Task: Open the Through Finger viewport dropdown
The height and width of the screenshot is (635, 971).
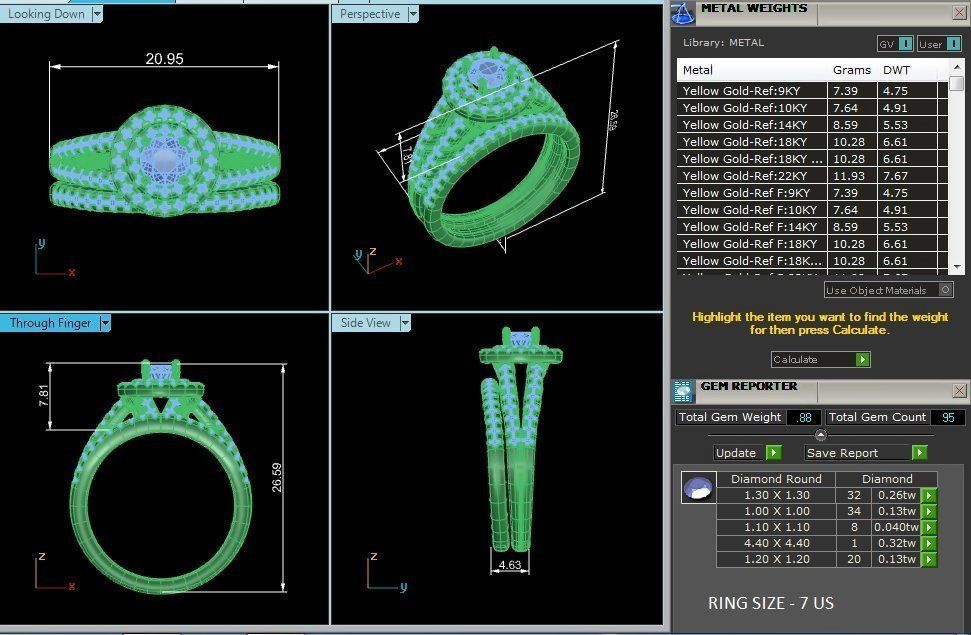Action: 105,323
